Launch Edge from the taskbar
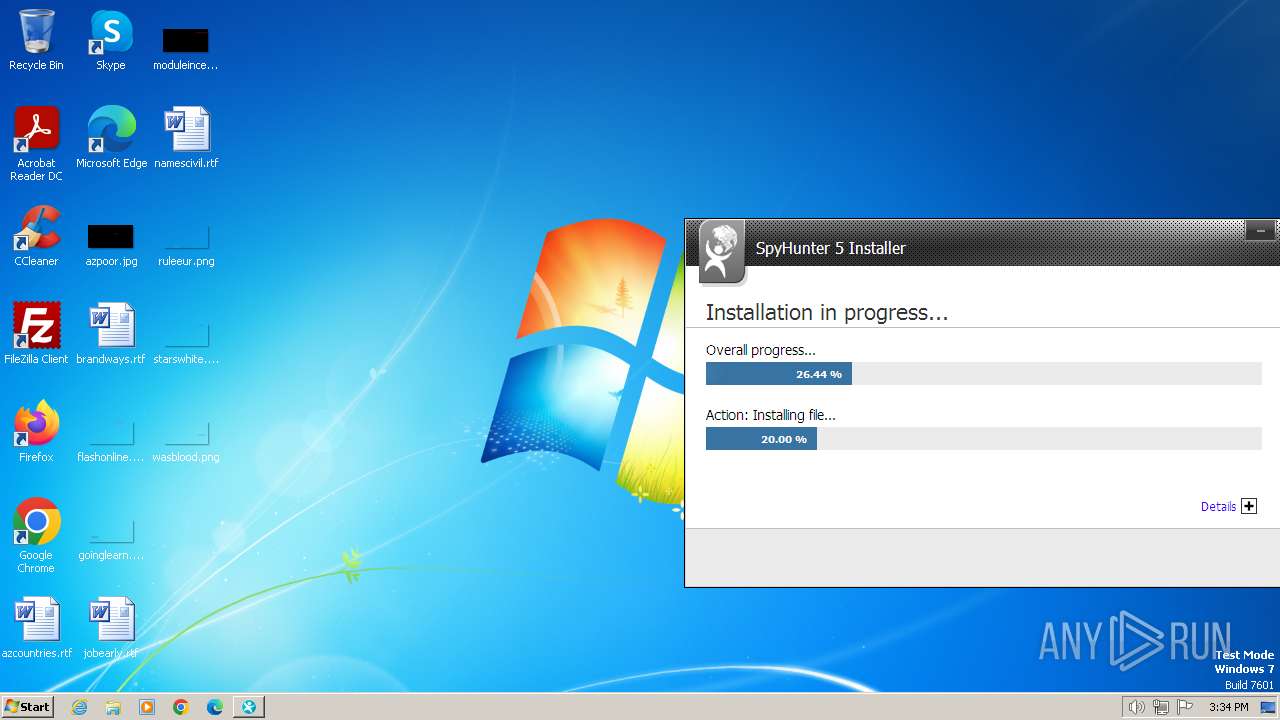 tap(215, 707)
